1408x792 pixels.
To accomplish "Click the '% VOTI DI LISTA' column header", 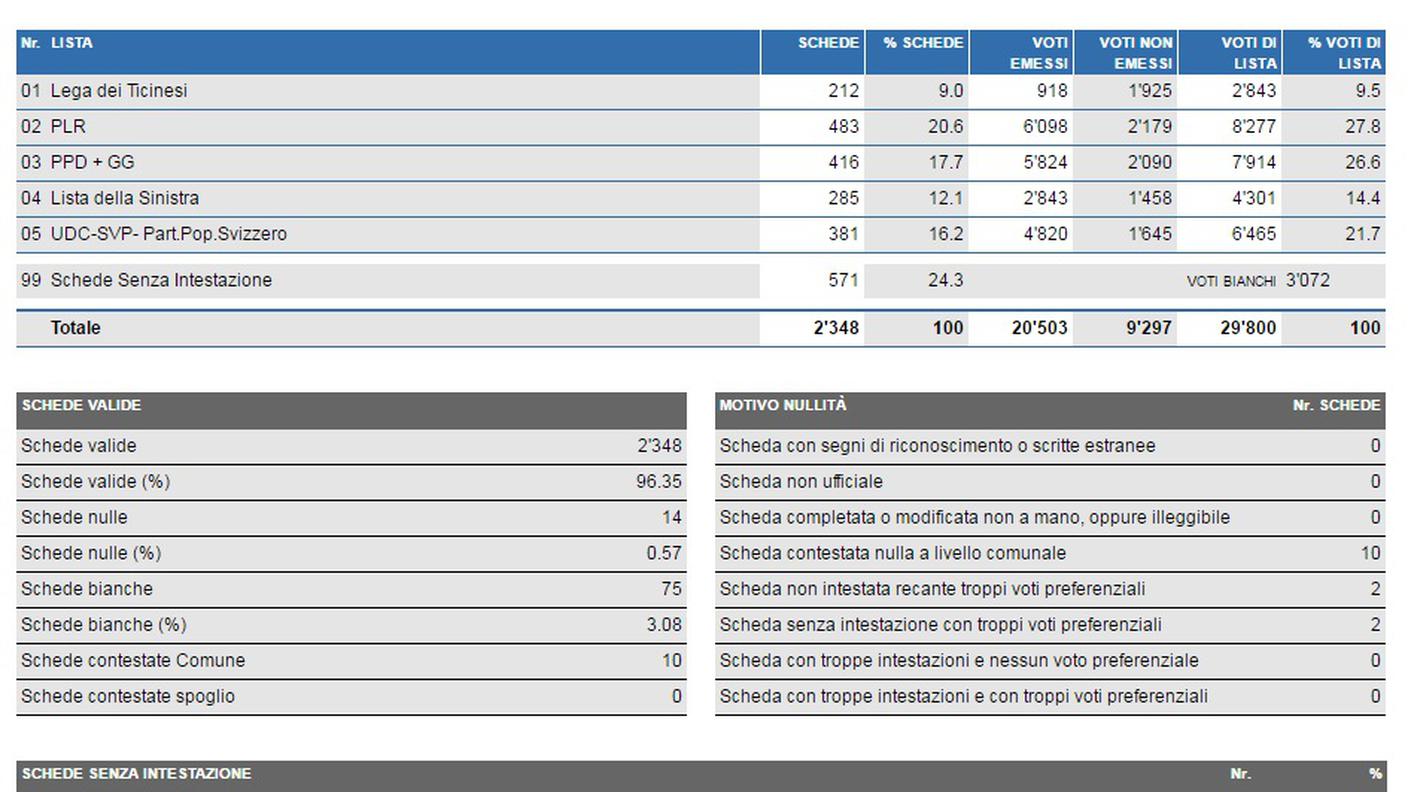I will (1344, 53).
